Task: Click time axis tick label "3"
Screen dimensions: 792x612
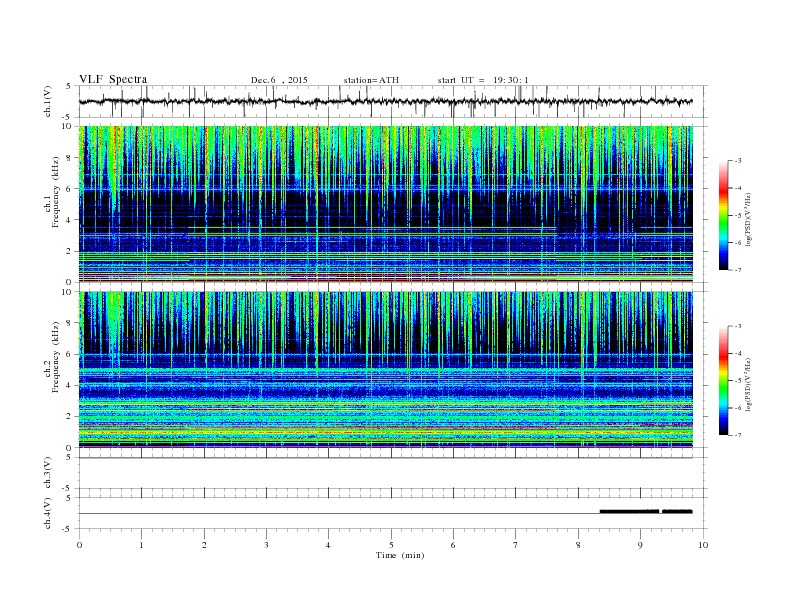Action: (x=267, y=545)
